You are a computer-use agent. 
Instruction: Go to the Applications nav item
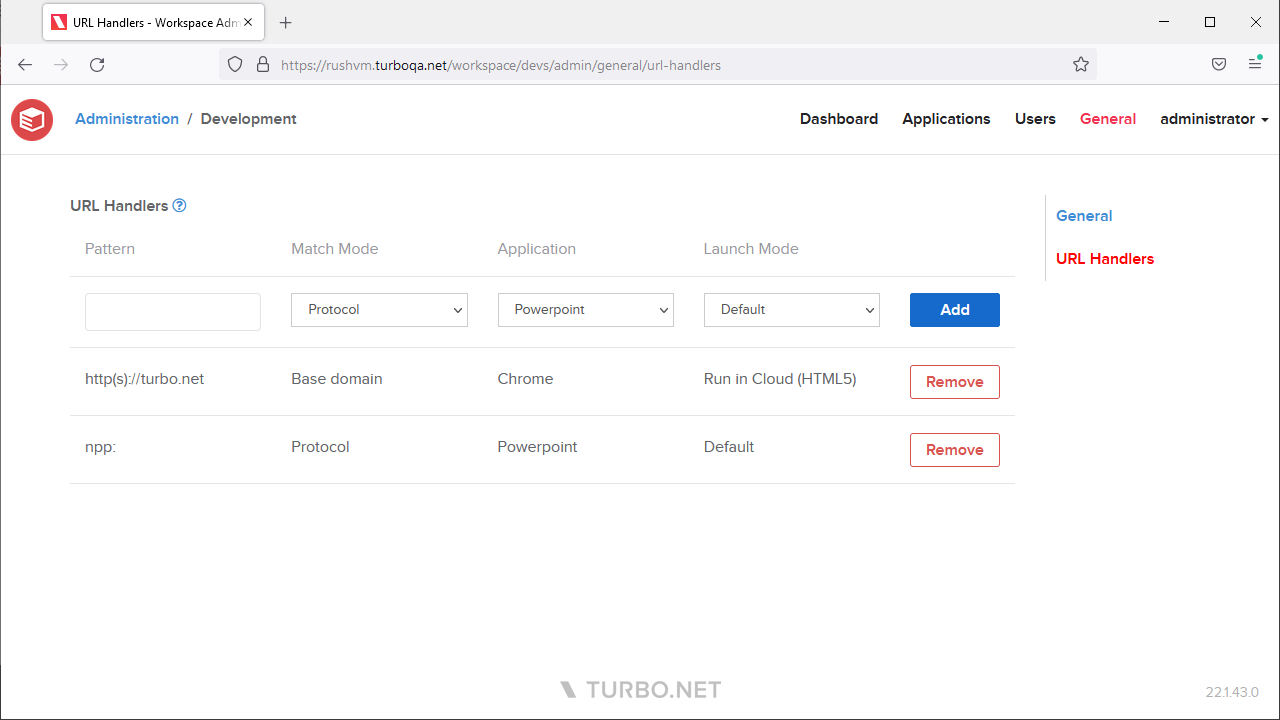click(946, 119)
